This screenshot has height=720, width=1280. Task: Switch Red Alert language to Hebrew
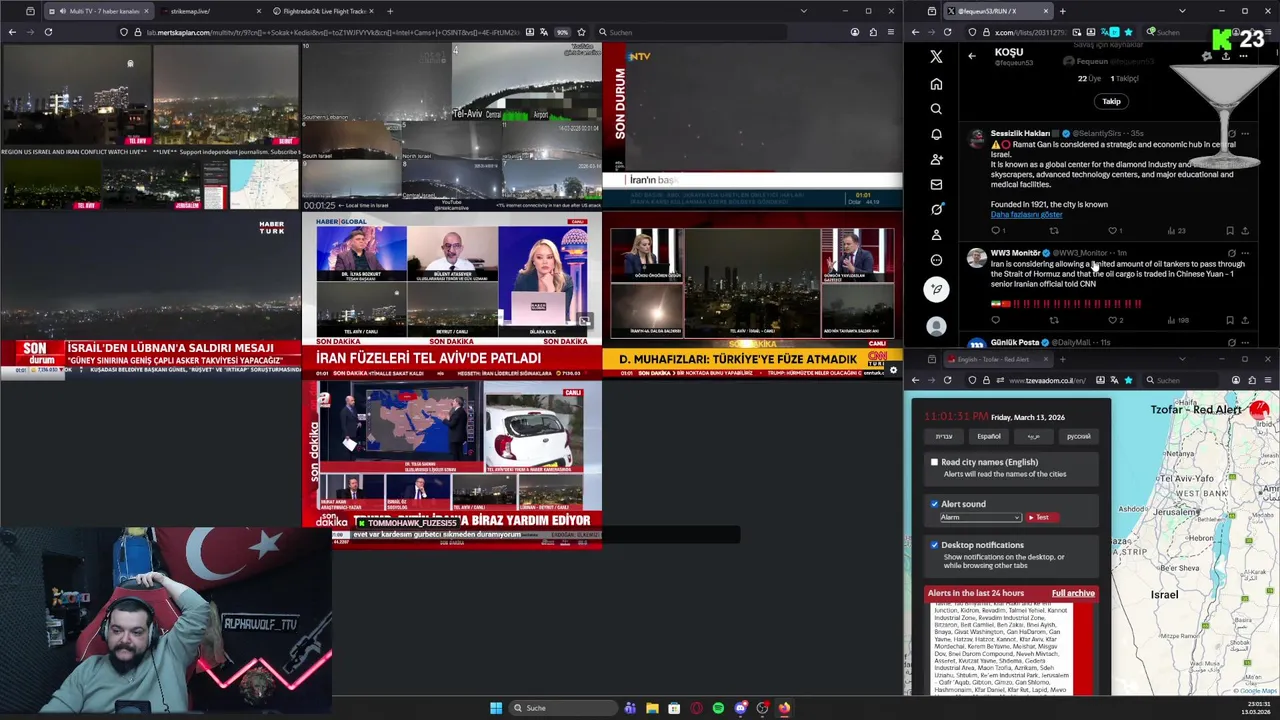pos(943,436)
